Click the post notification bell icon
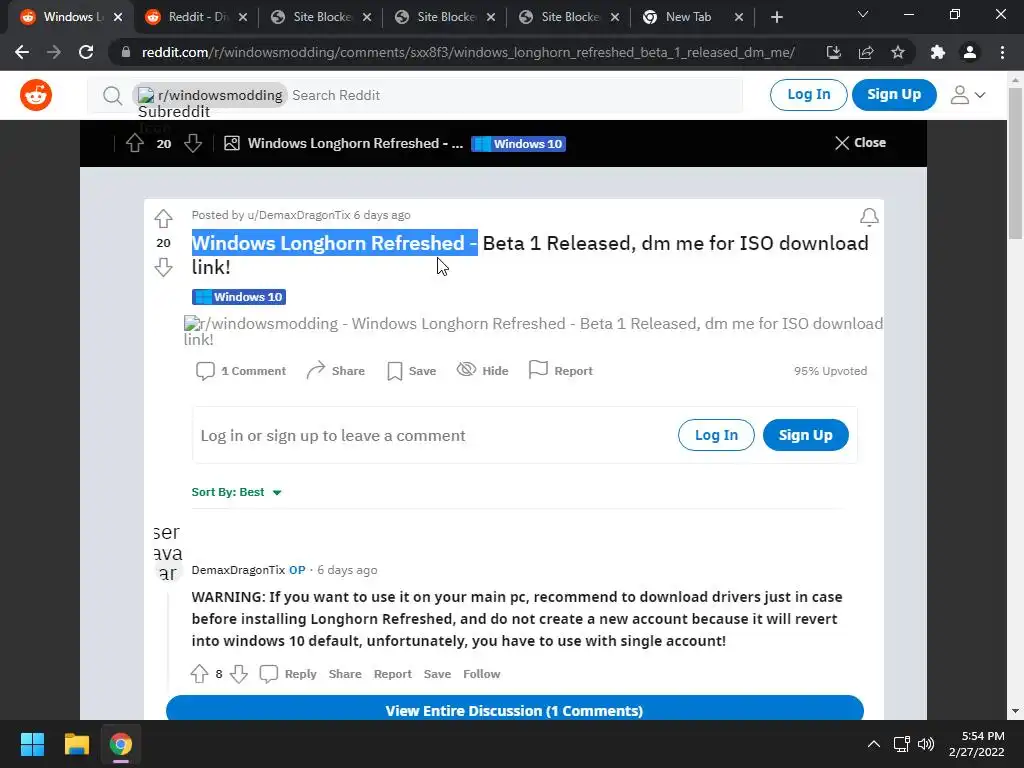The width and height of the screenshot is (1024, 768). pyautogui.click(x=869, y=217)
